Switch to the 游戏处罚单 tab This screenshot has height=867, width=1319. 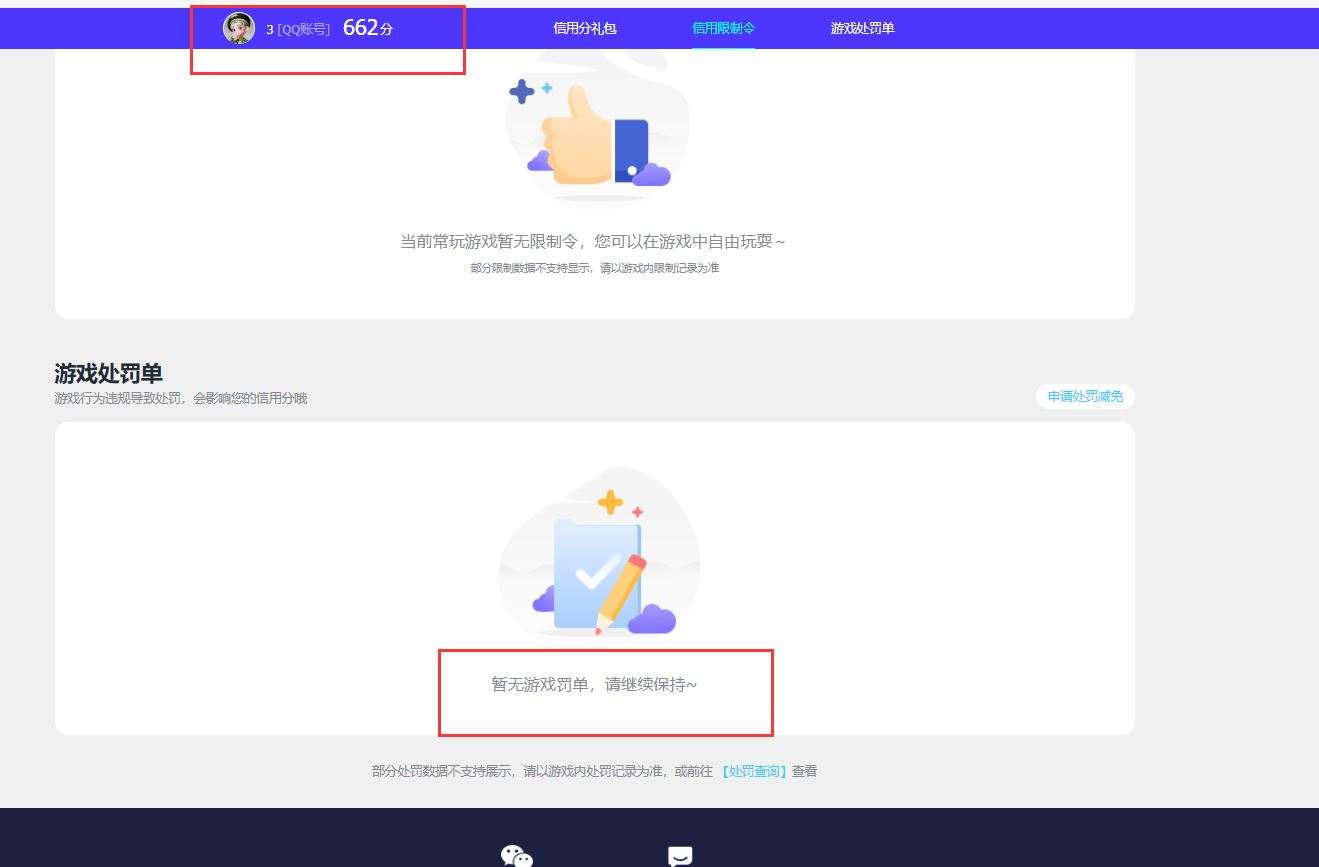point(862,29)
